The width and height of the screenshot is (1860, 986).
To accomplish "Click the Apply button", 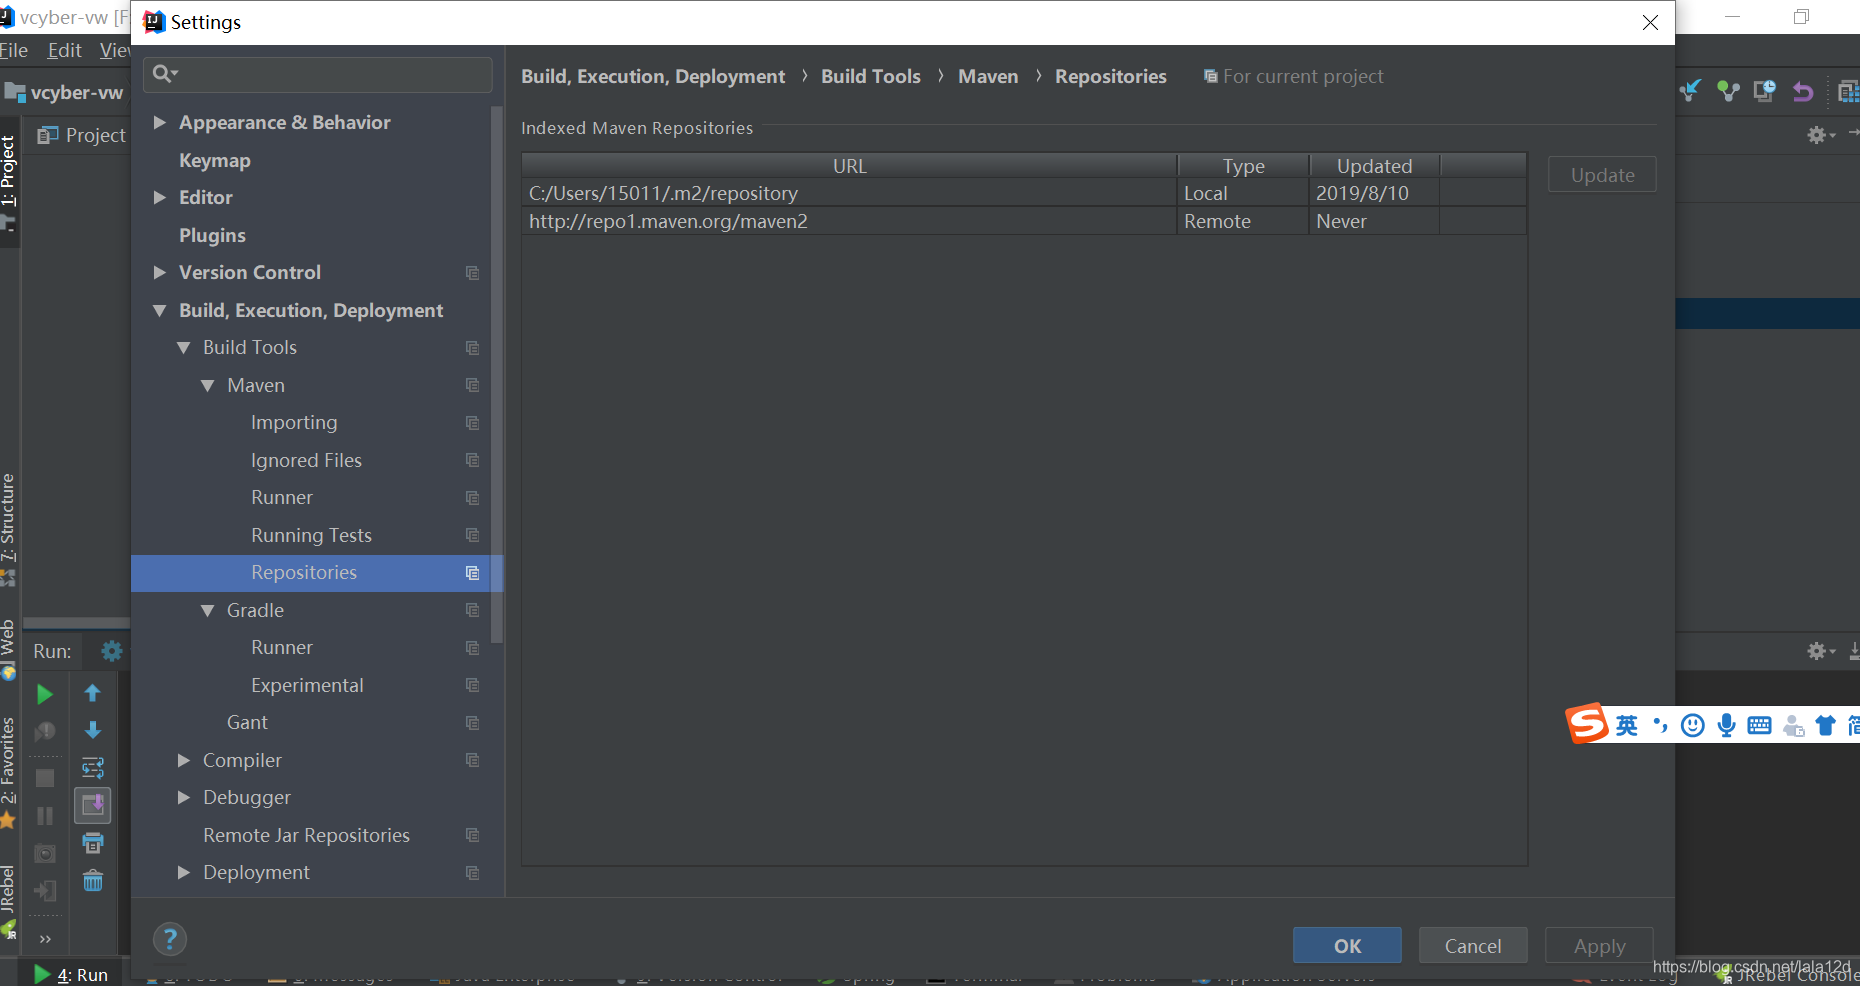I will click(1599, 946).
